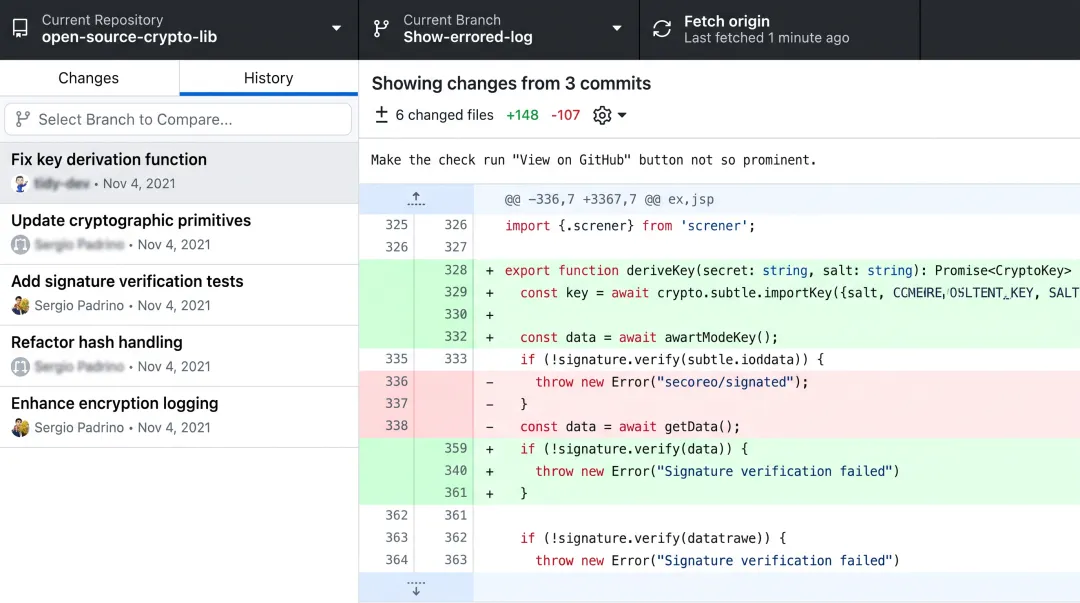Click removed line 336 throwing secoreo/signated

point(719,382)
